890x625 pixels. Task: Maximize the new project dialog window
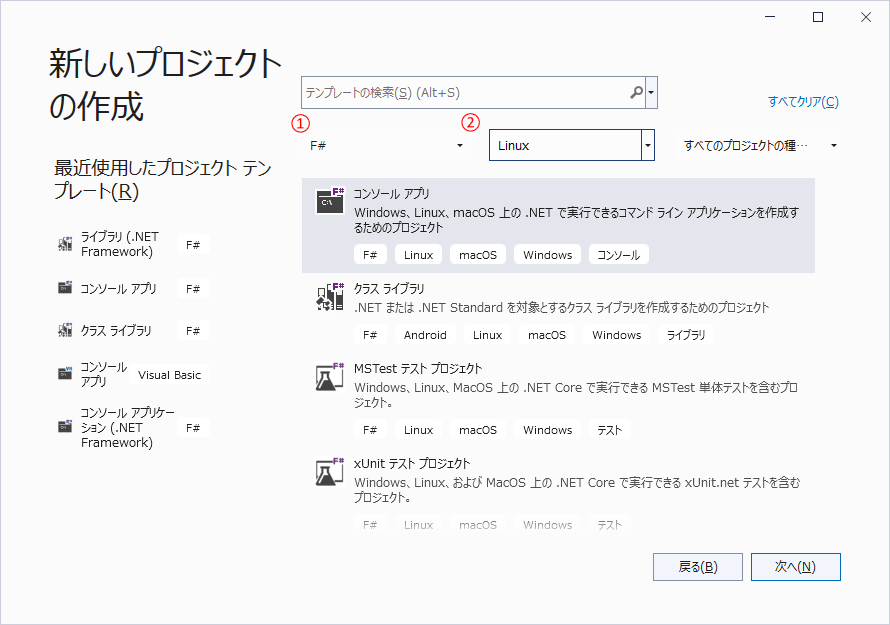tap(817, 17)
